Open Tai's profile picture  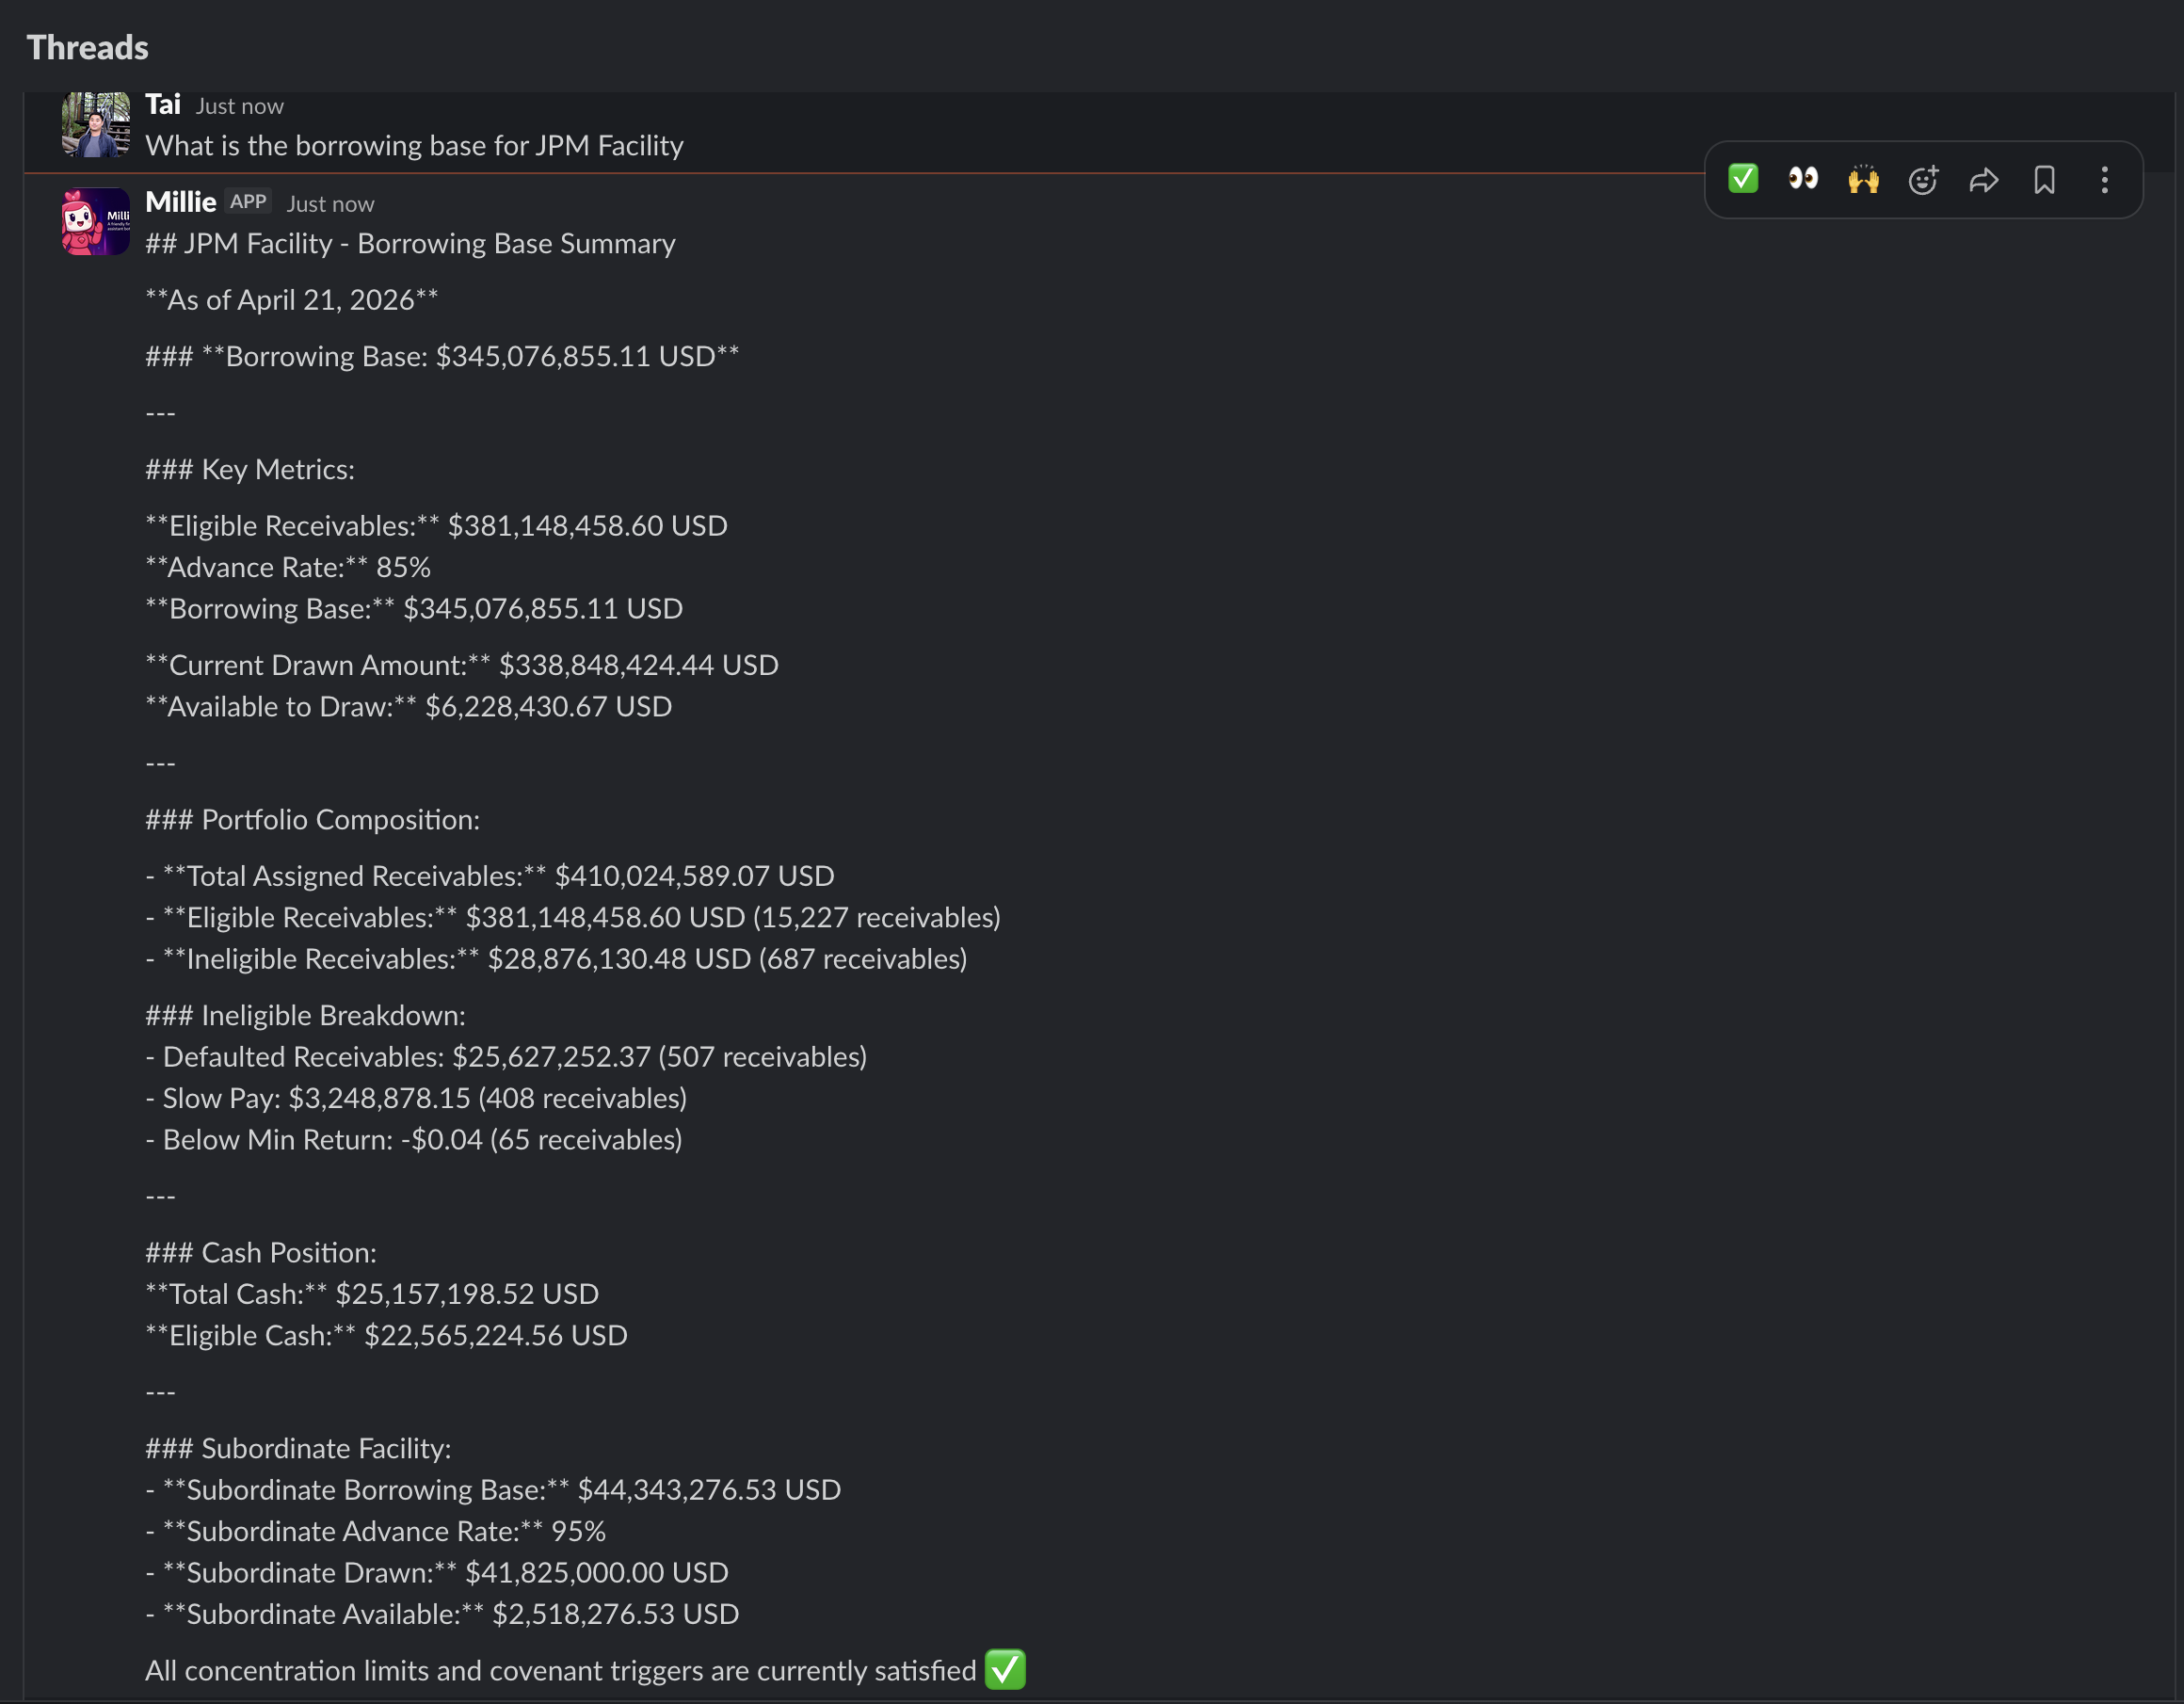[x=96, y=125]
